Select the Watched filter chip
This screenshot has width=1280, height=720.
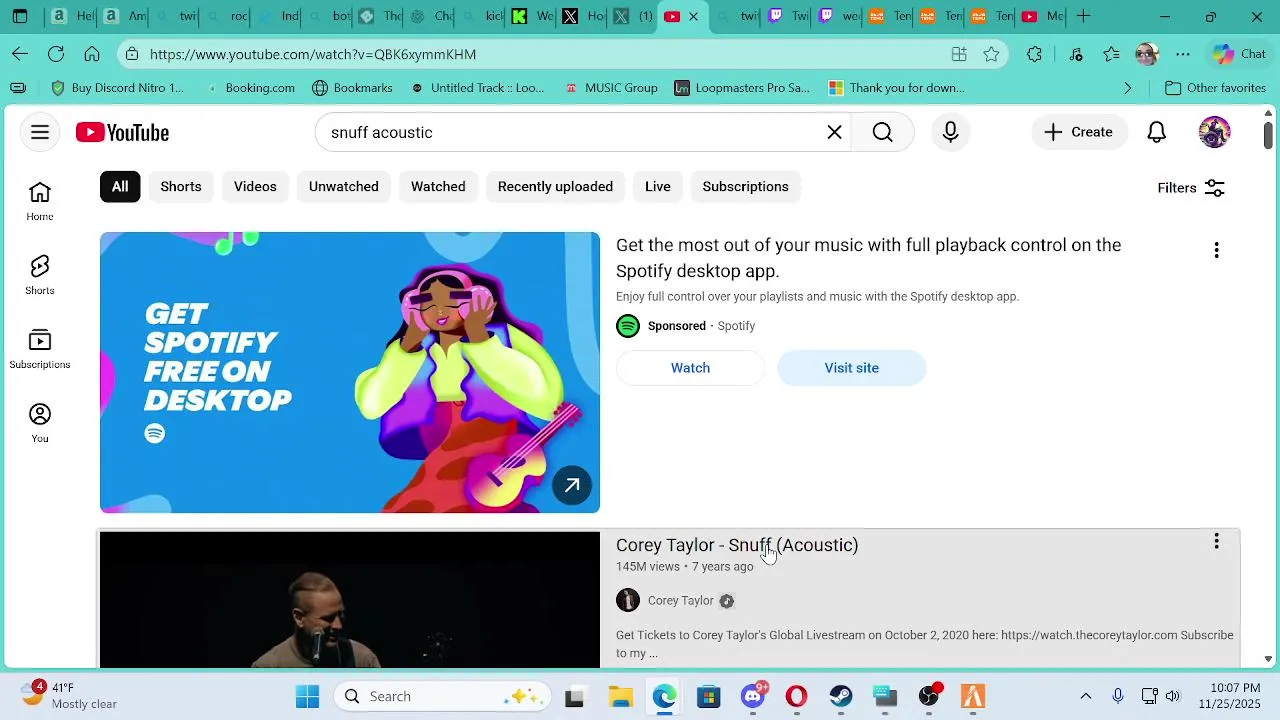coord(438,187)
